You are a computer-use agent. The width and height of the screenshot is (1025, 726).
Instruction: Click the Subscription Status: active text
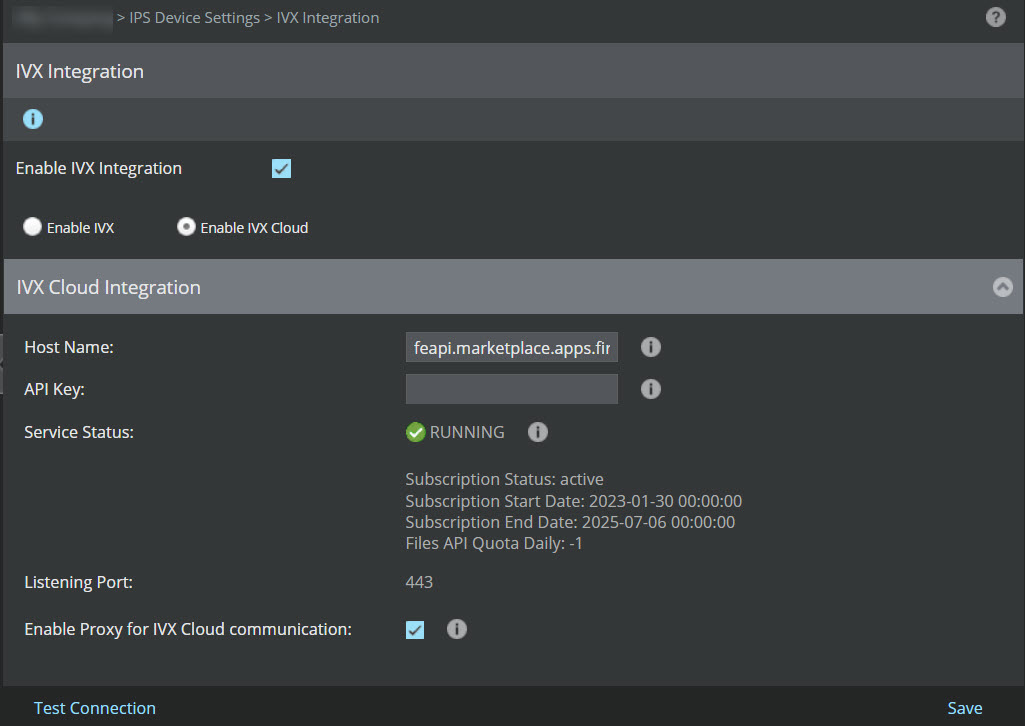pyautogui.click(x=504, y=479)
